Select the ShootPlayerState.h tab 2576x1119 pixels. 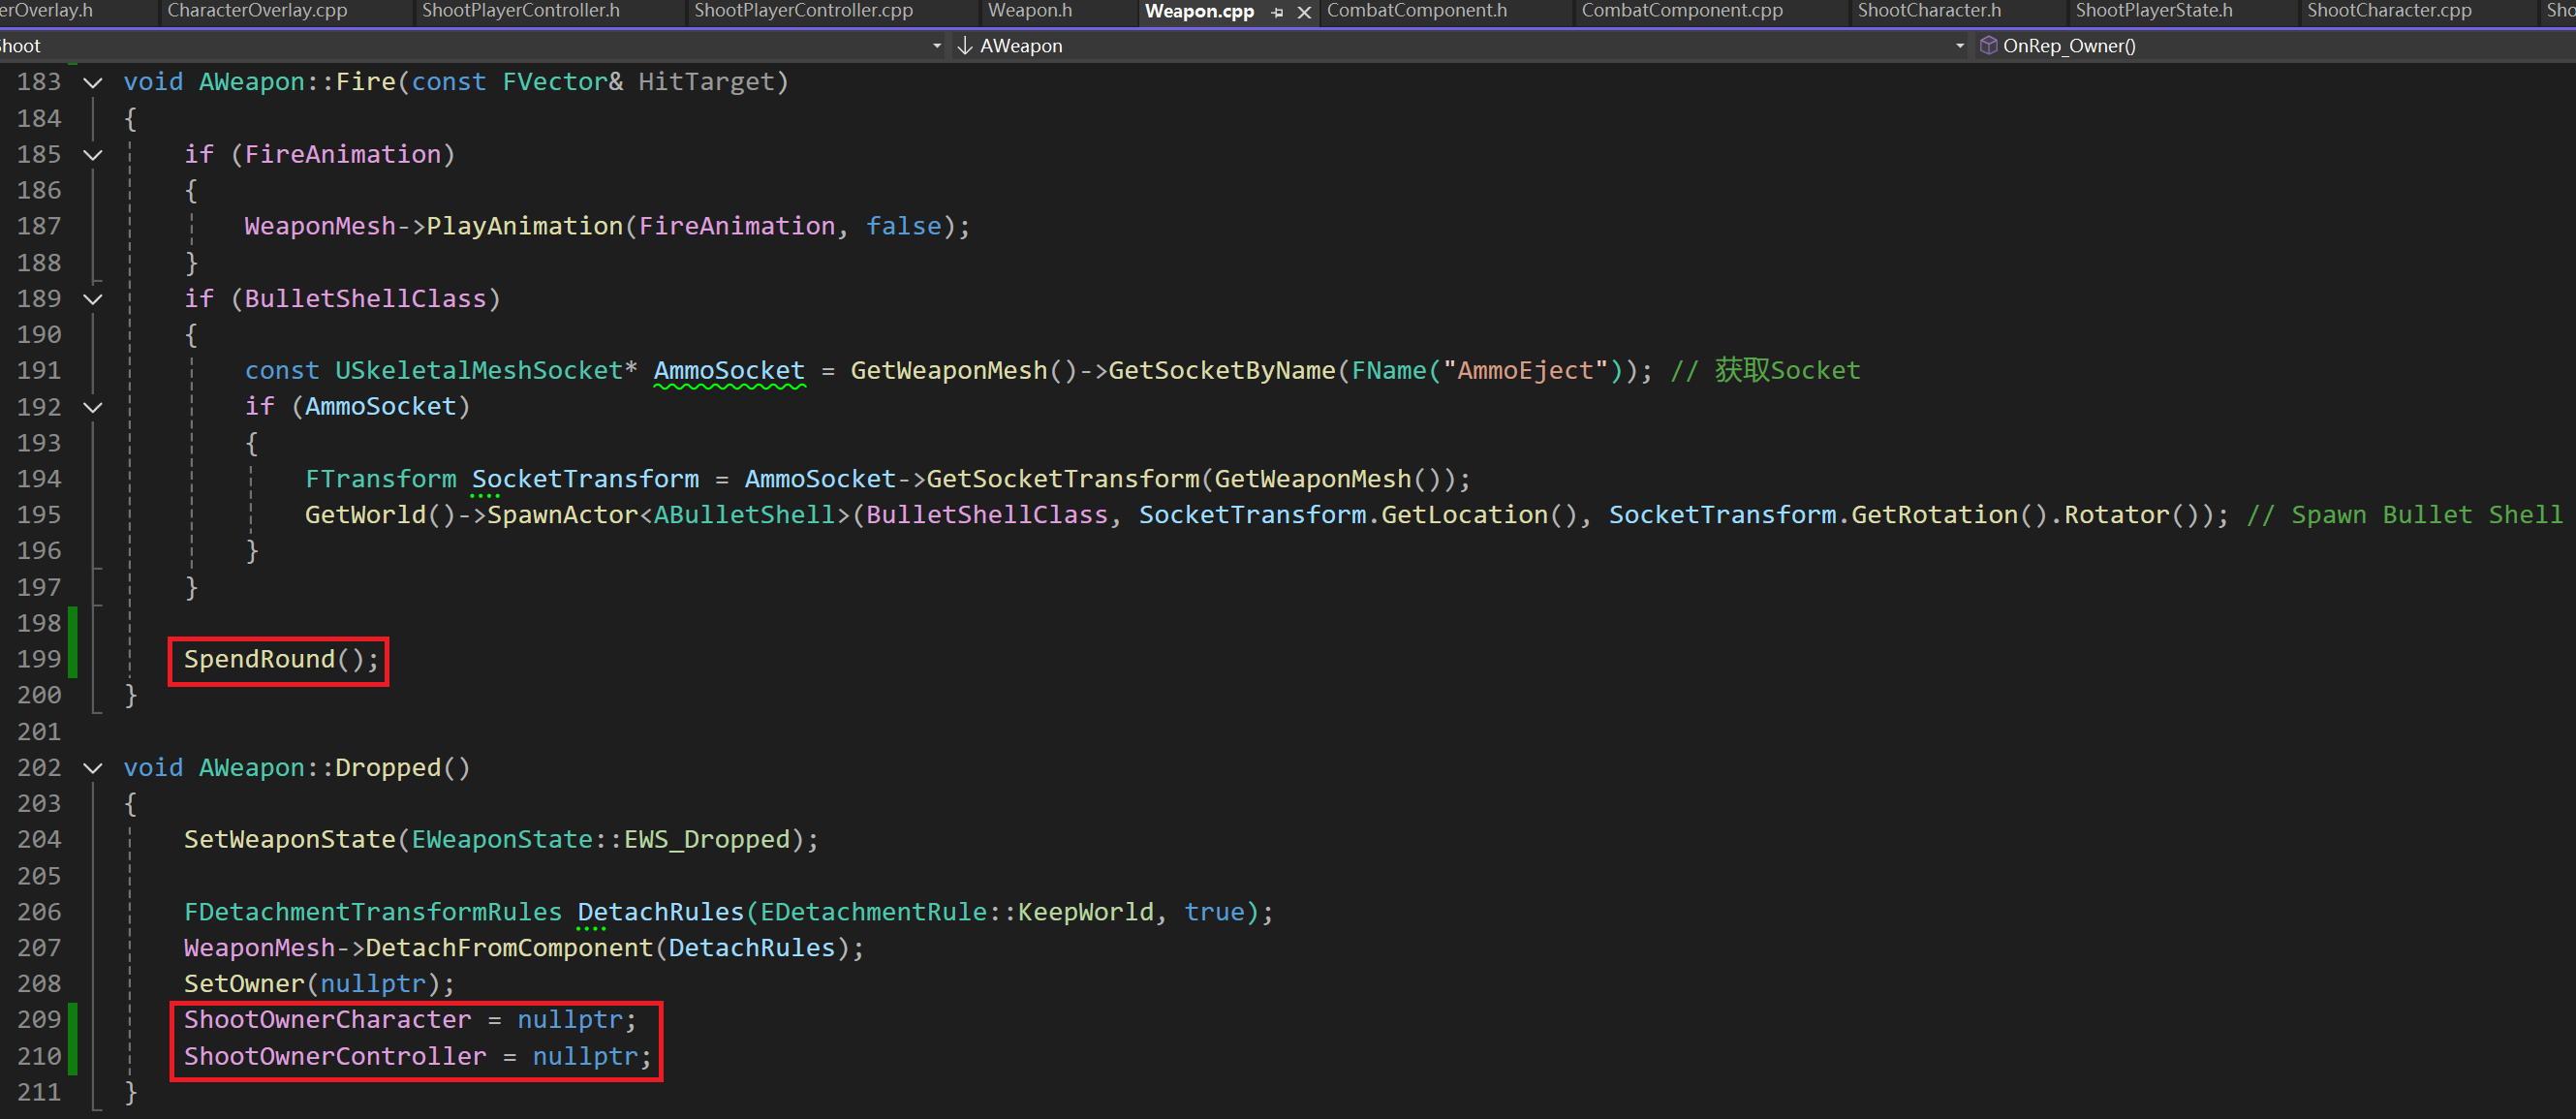[x=2153, y=11]
